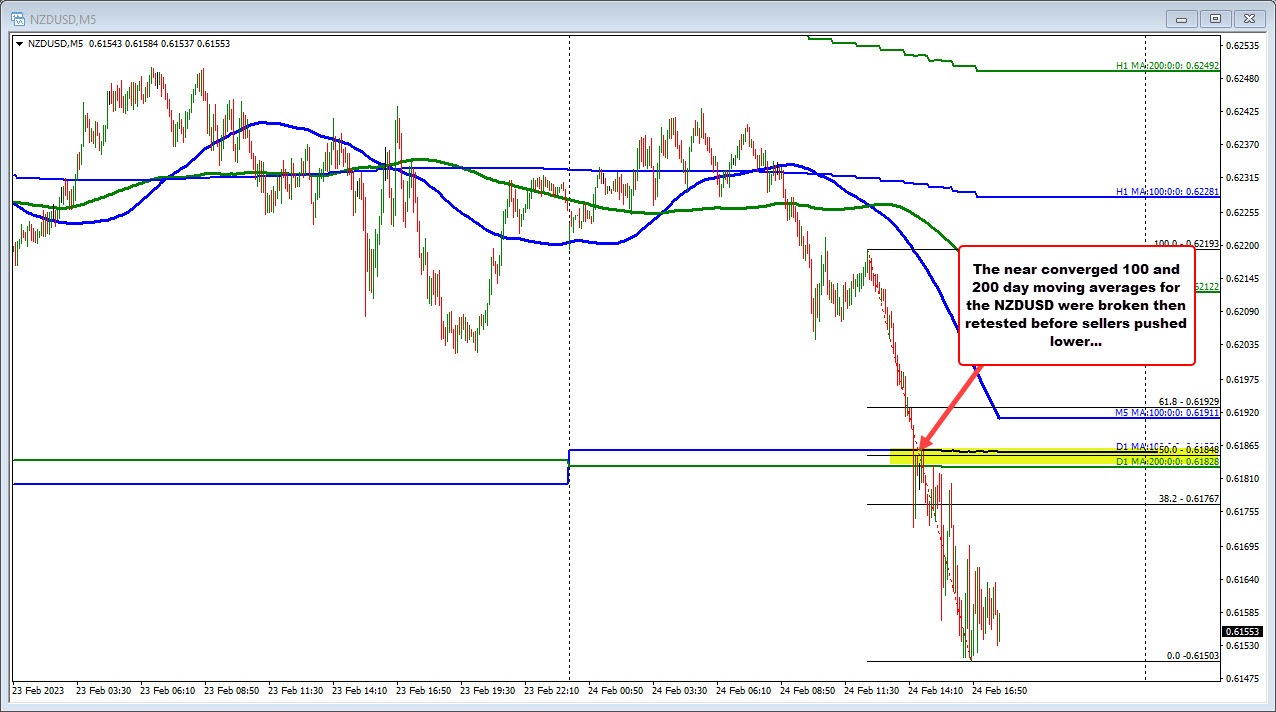Click the 100.0 - 0.62193 Fibonacci label
The height and width of the screenshot is (712, 1276).
coord(1186,243)
